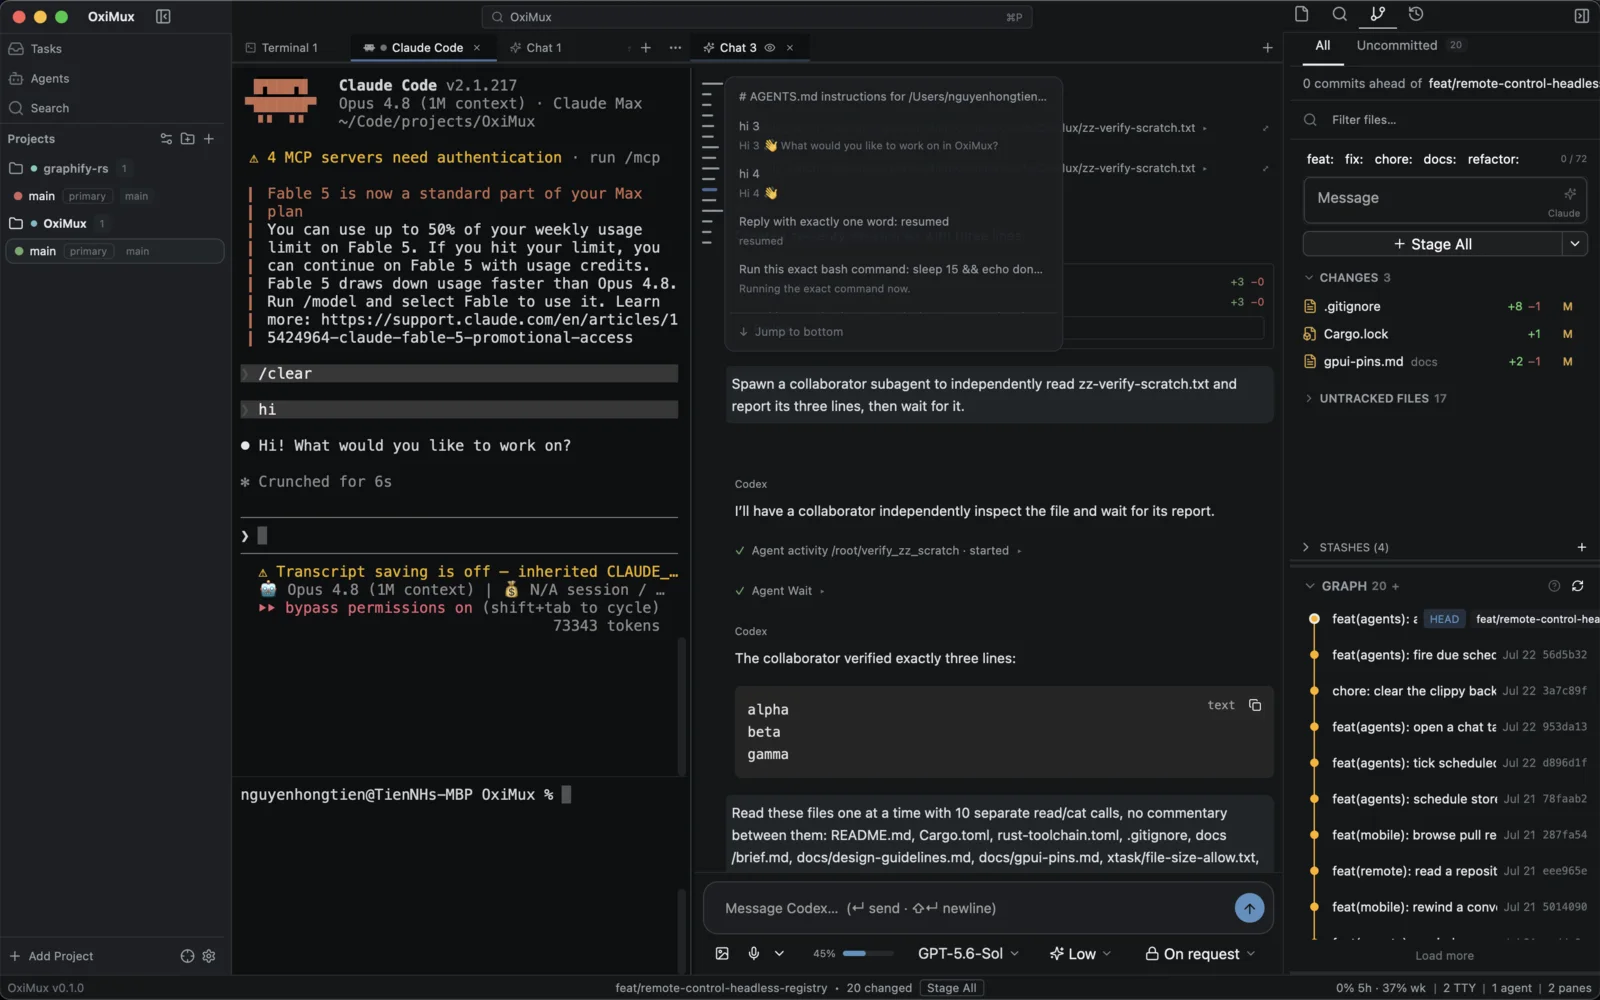Expand Agent activity verify_zz_scratch row
Image resolution: width=1600 pixels, height=1000 pixels.
878,551
